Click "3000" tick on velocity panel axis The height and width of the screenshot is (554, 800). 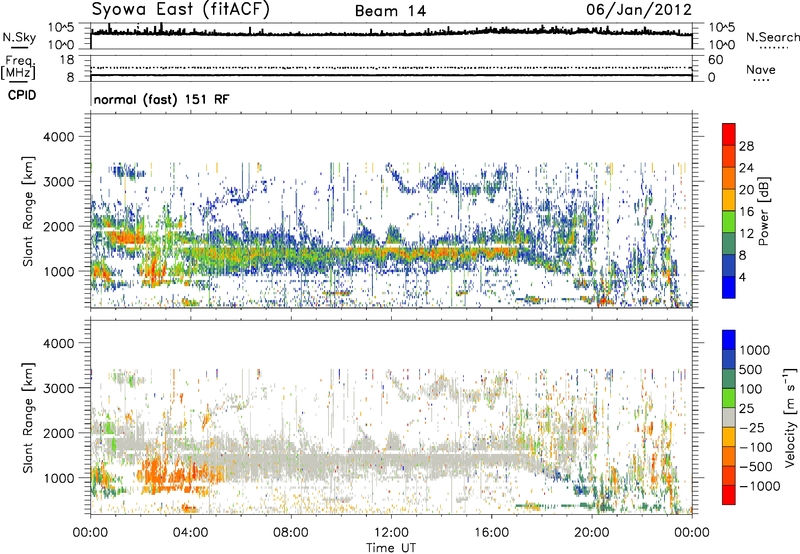59,388
